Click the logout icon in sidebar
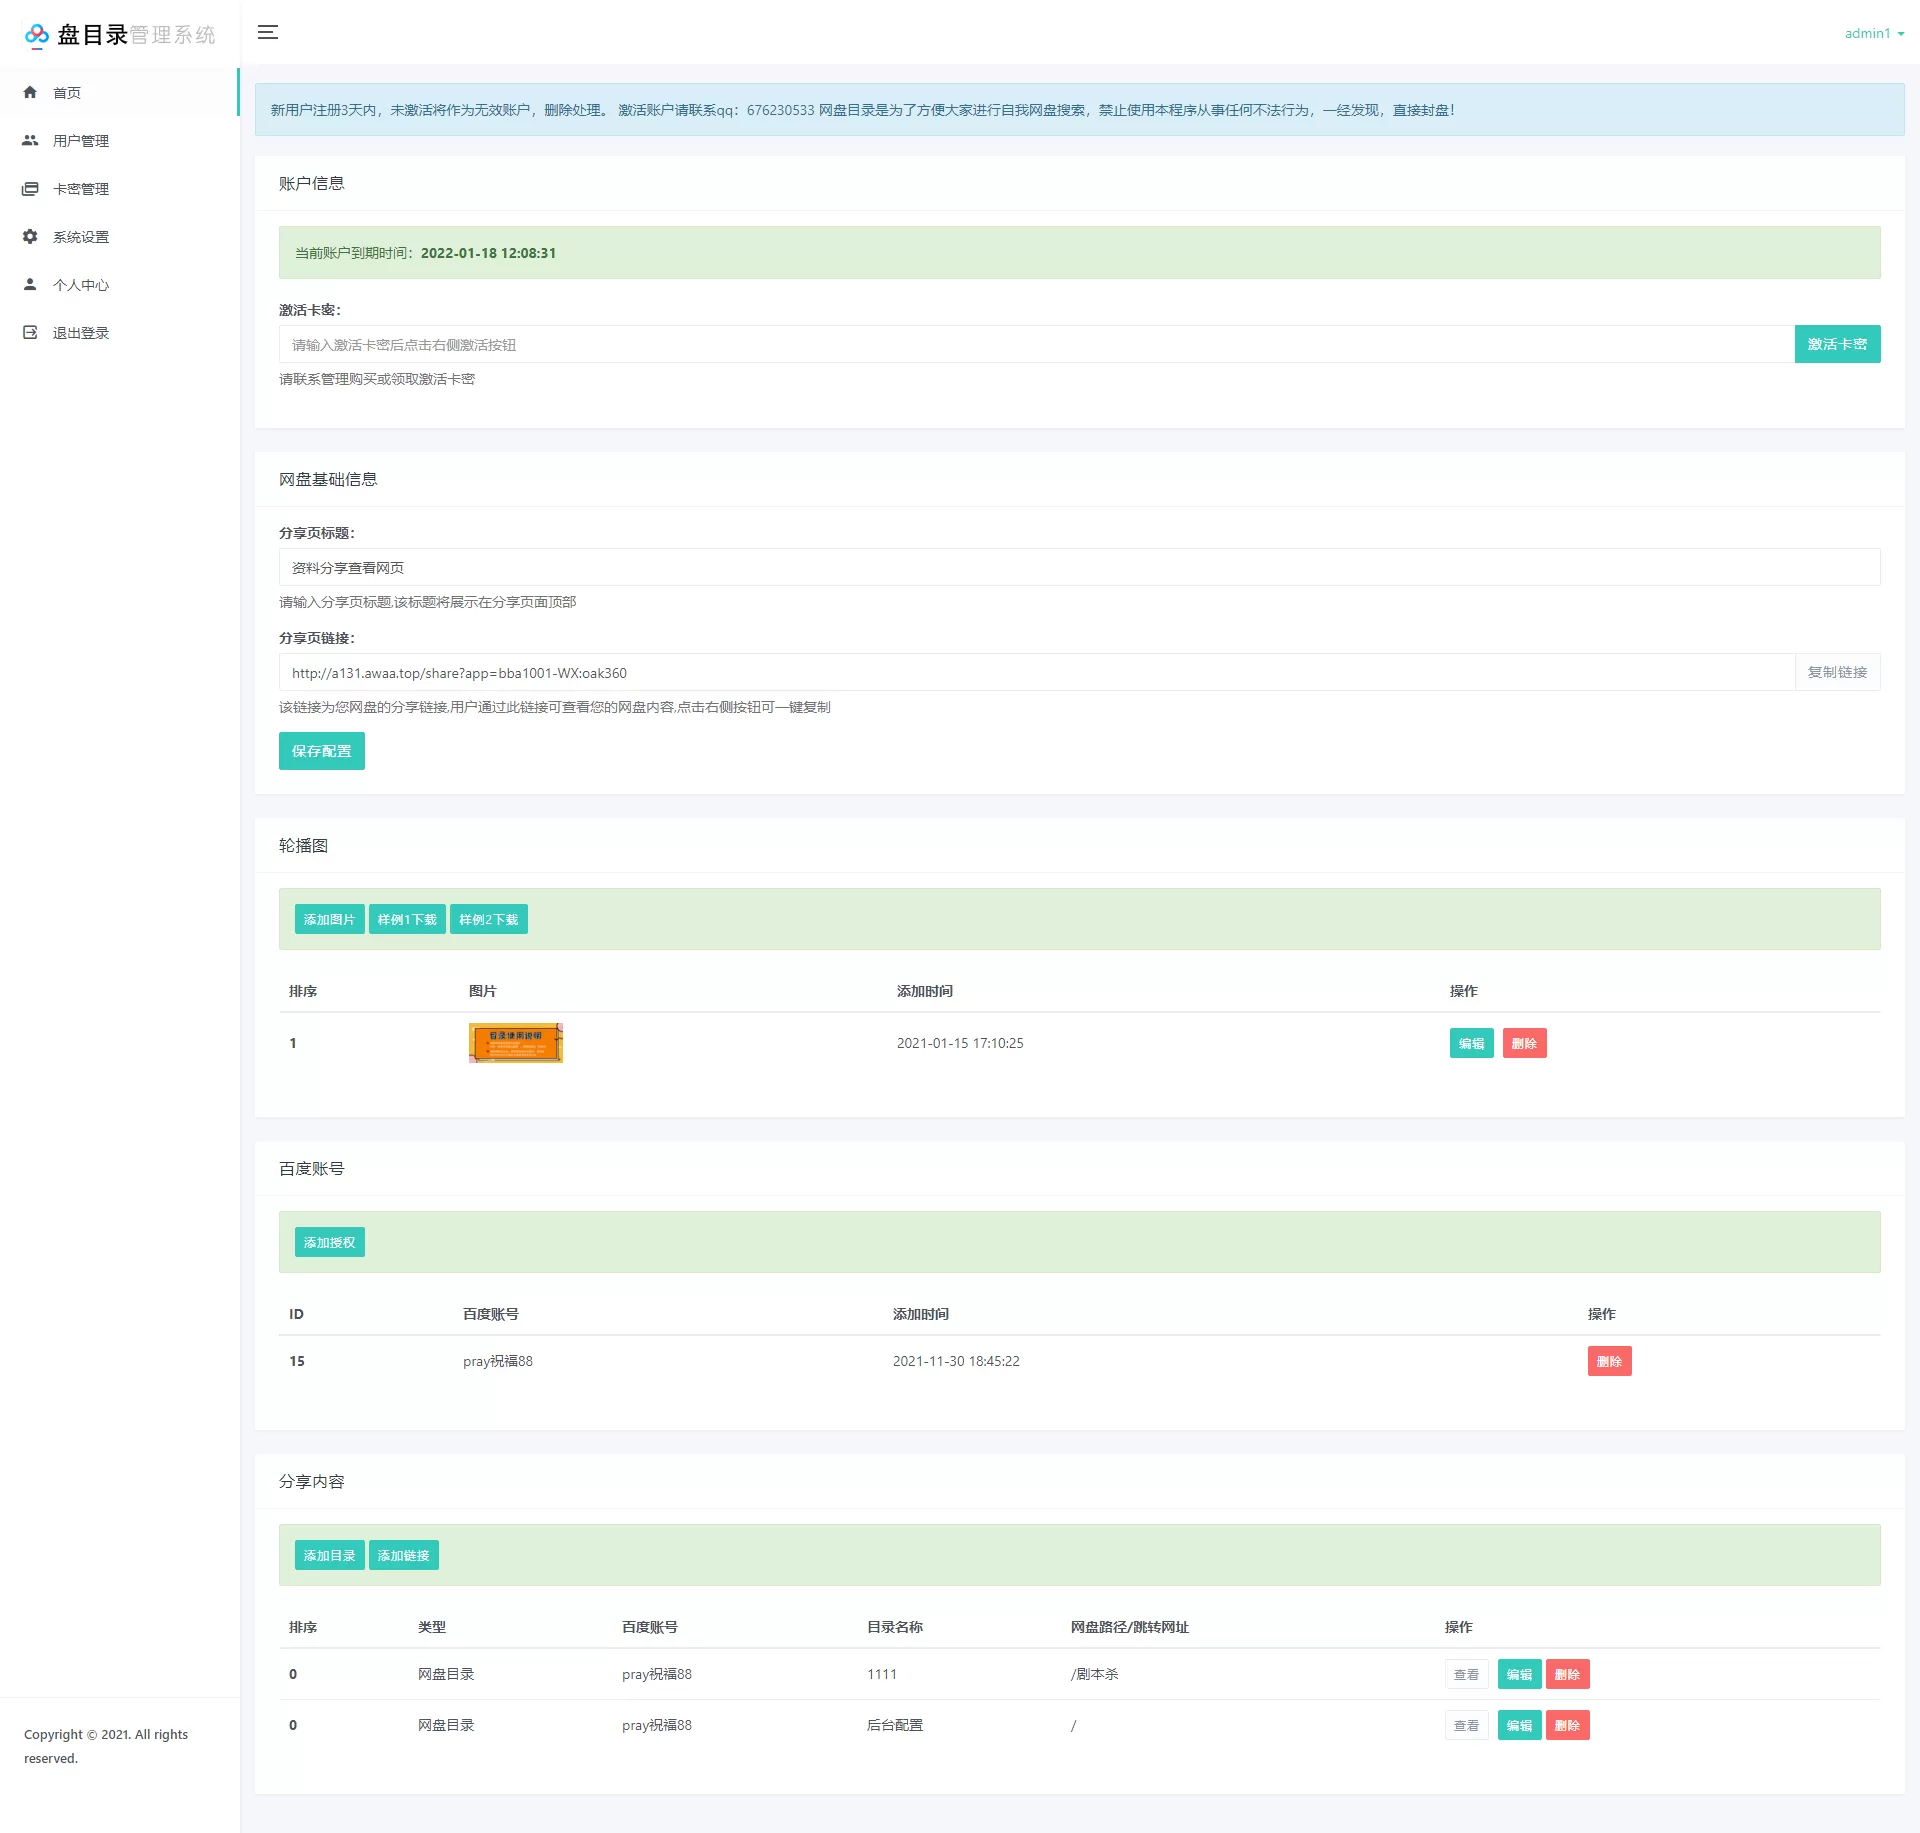 click(30, 332)
